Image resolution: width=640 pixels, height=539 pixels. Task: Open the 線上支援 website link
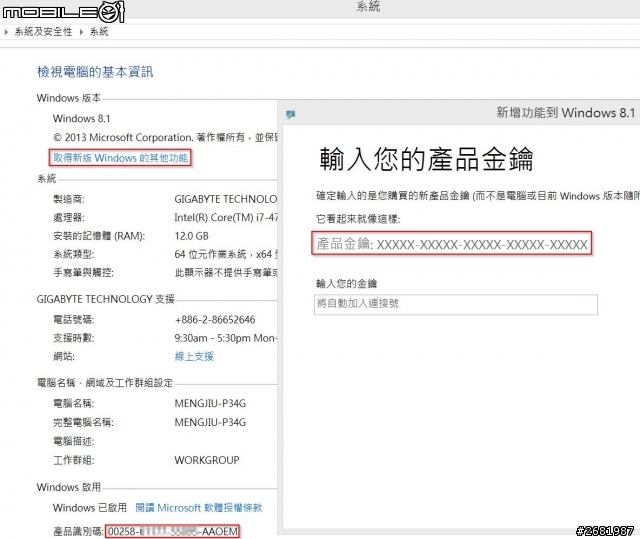(x=194, y=356)
